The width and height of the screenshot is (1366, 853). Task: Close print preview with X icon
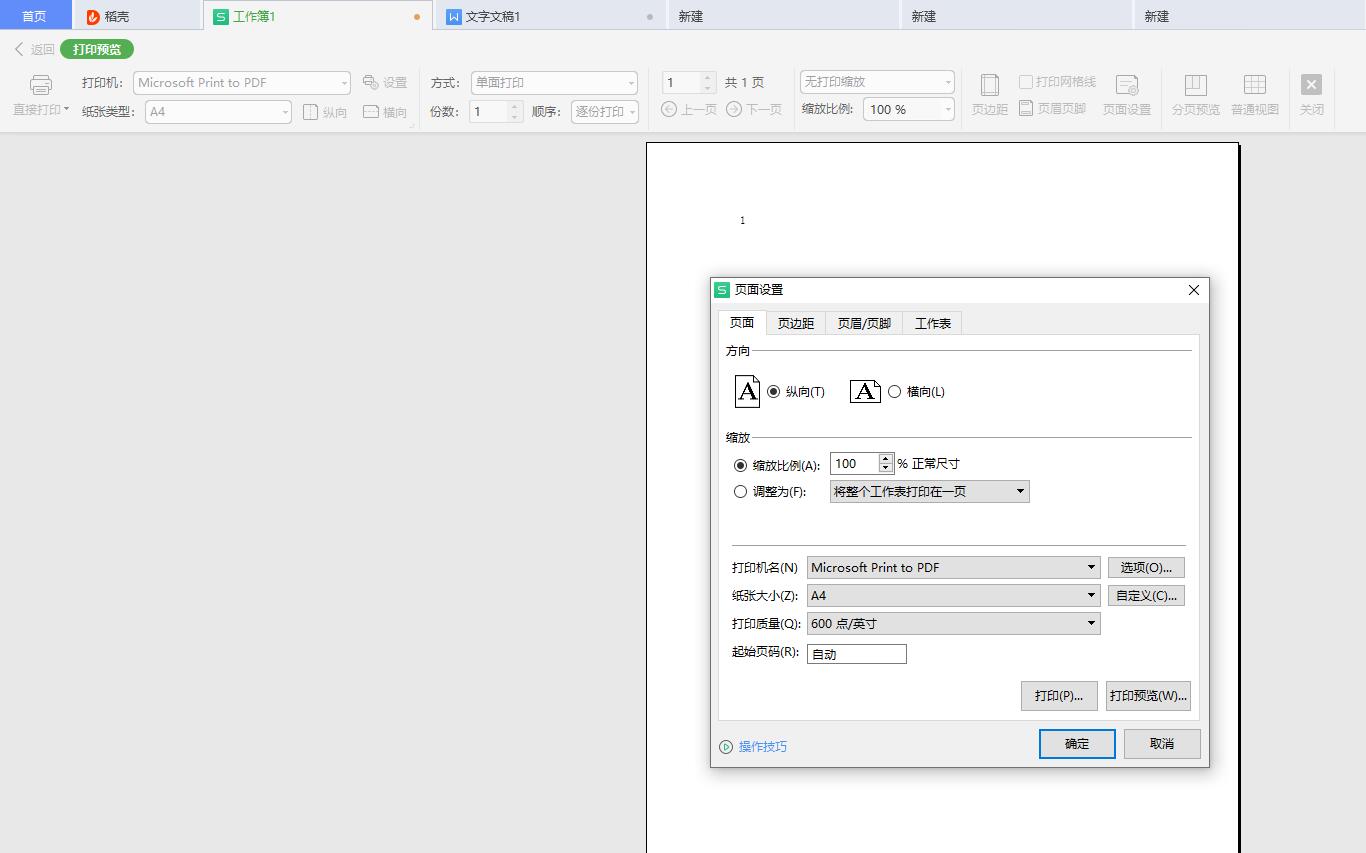[x=1311, y=85]
